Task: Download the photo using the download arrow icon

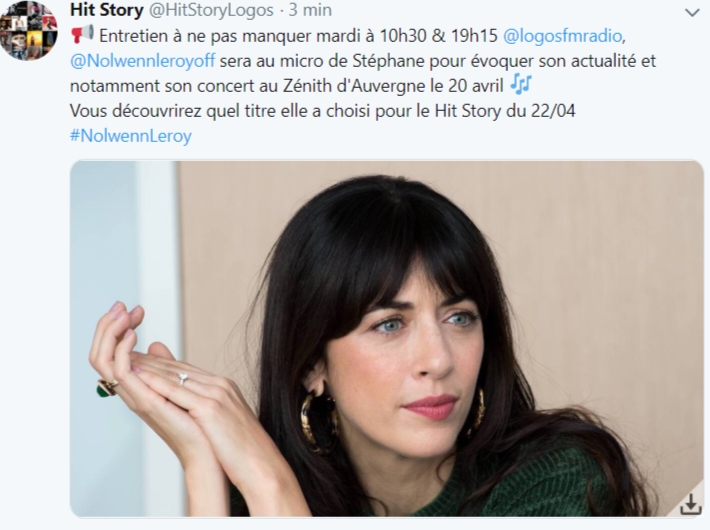Action: [x=691, y=504]
